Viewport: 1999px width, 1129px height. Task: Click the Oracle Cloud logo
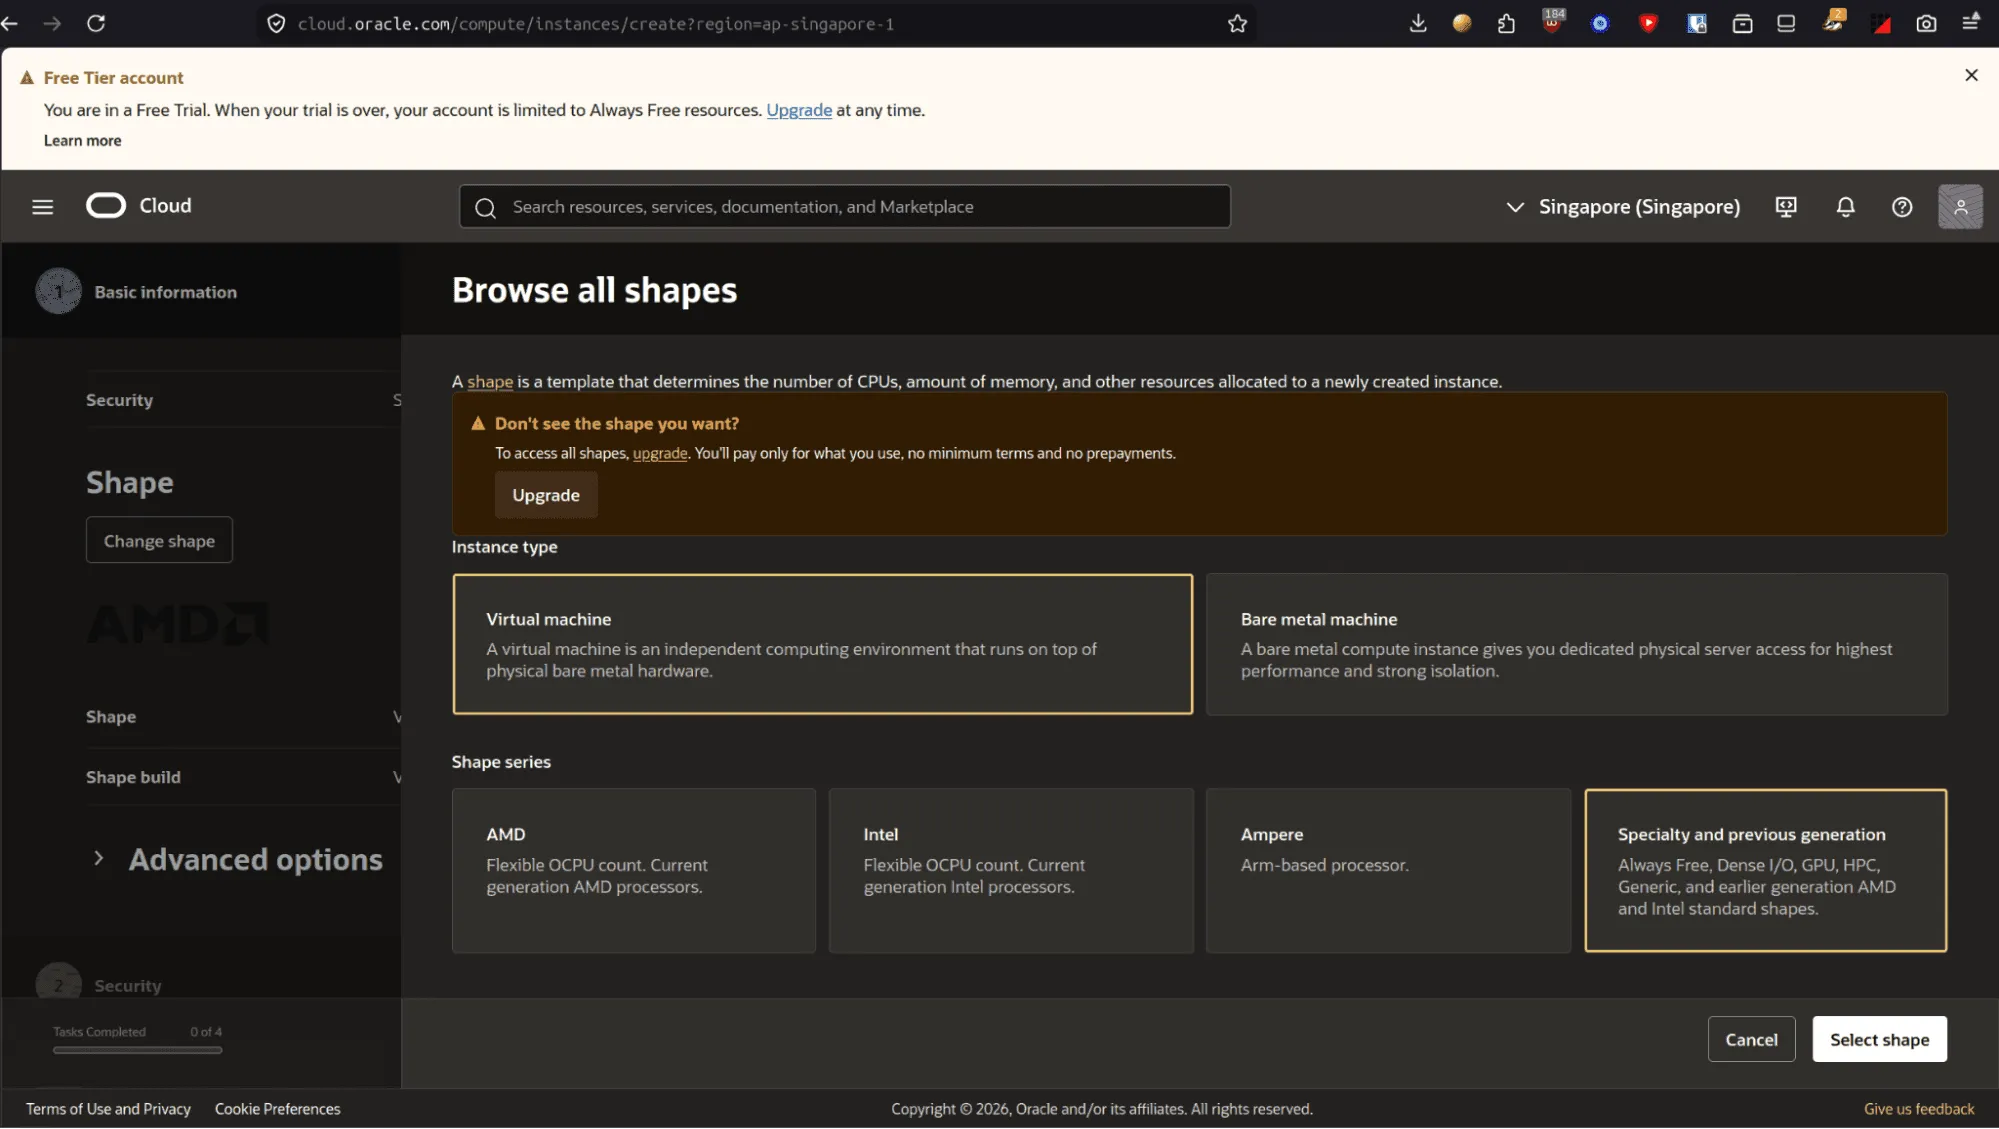coord(139,206)
